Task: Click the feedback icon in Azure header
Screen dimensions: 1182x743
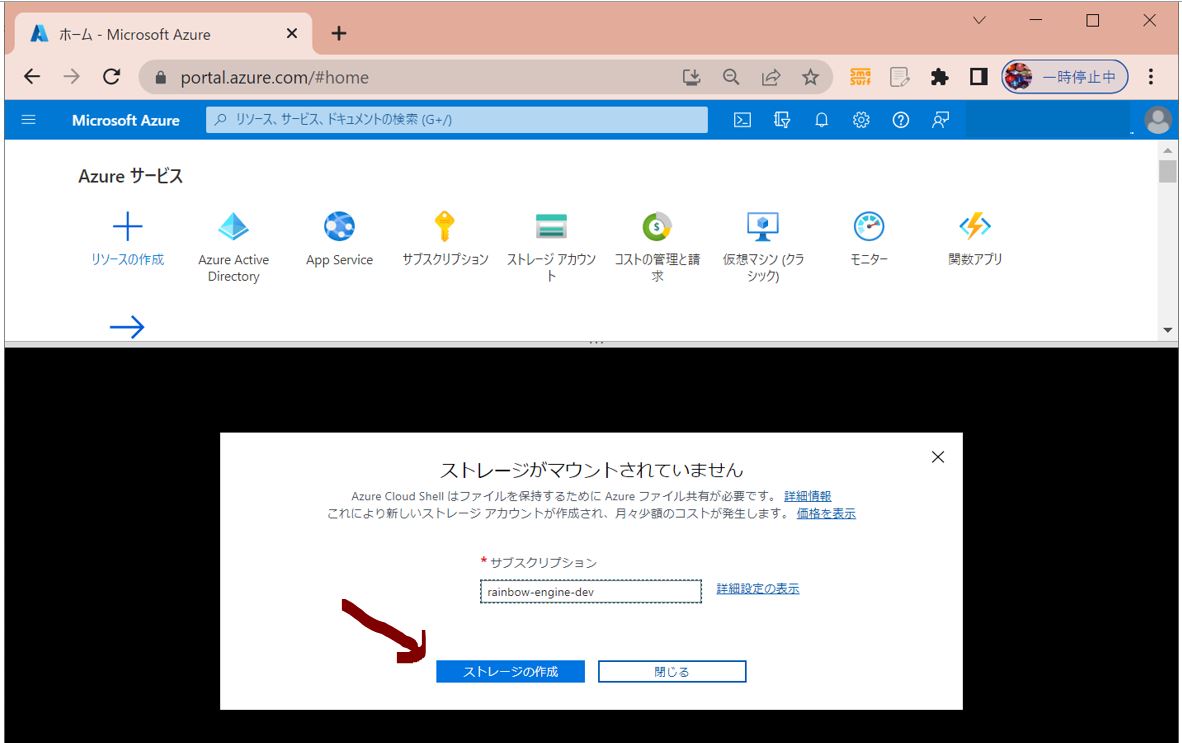Action: click(940, 120)
